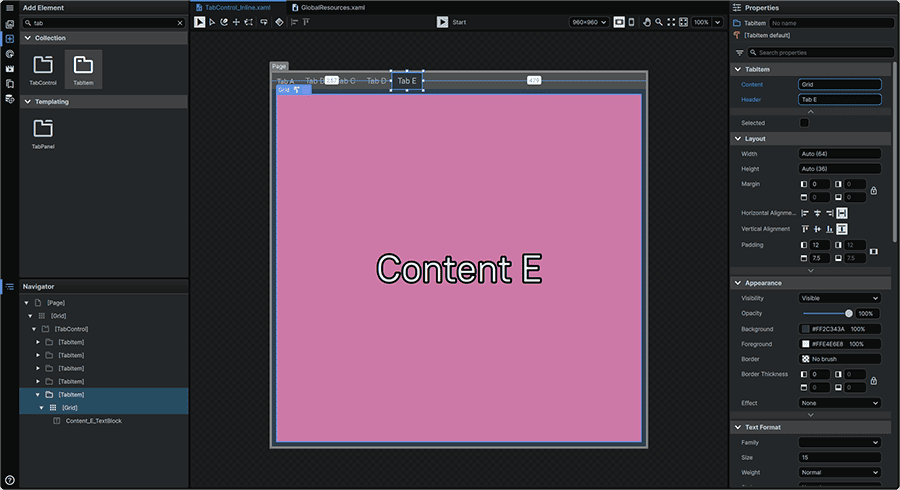Switch to mobile portrait preview mode

tap(631, 22)
